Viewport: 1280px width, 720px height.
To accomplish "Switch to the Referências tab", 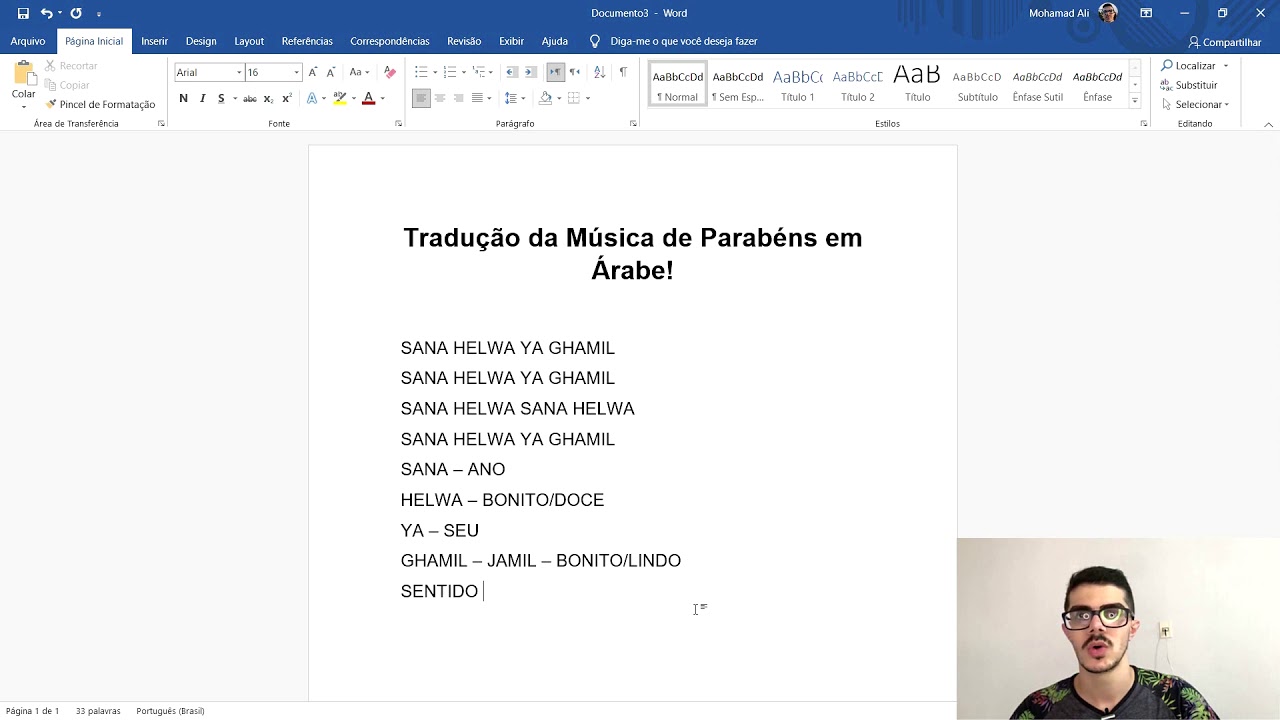I will point(307,41).
